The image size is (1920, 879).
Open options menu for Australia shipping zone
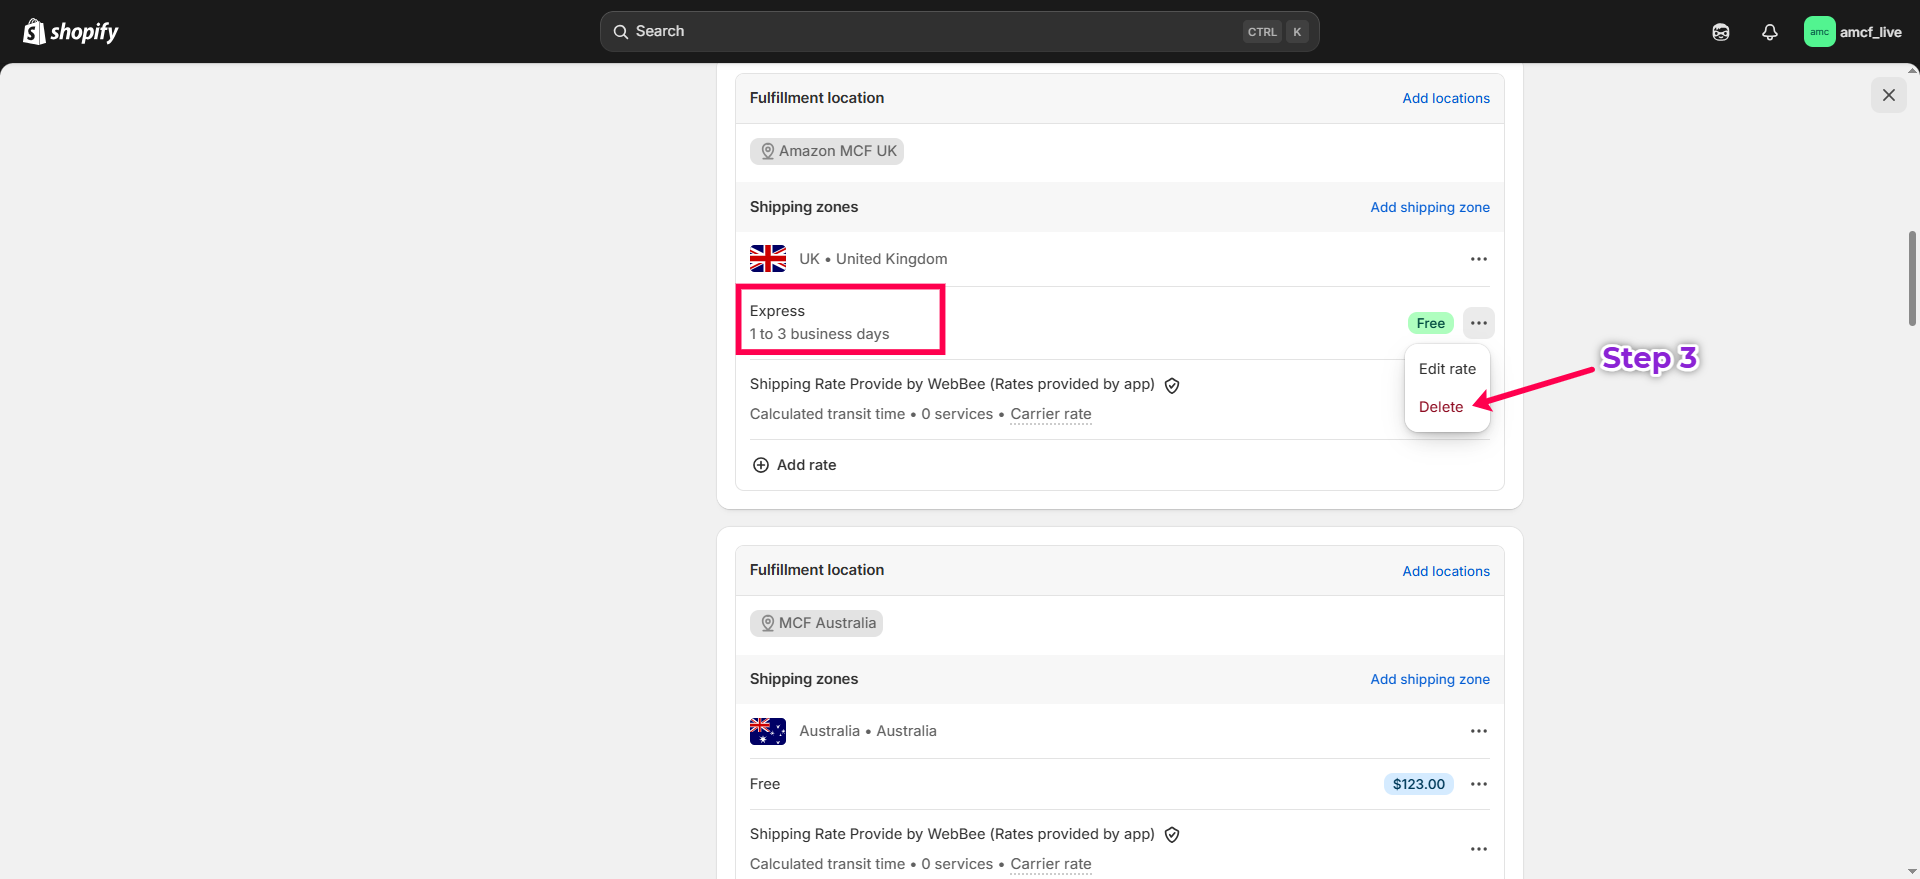click(1478, 731)
